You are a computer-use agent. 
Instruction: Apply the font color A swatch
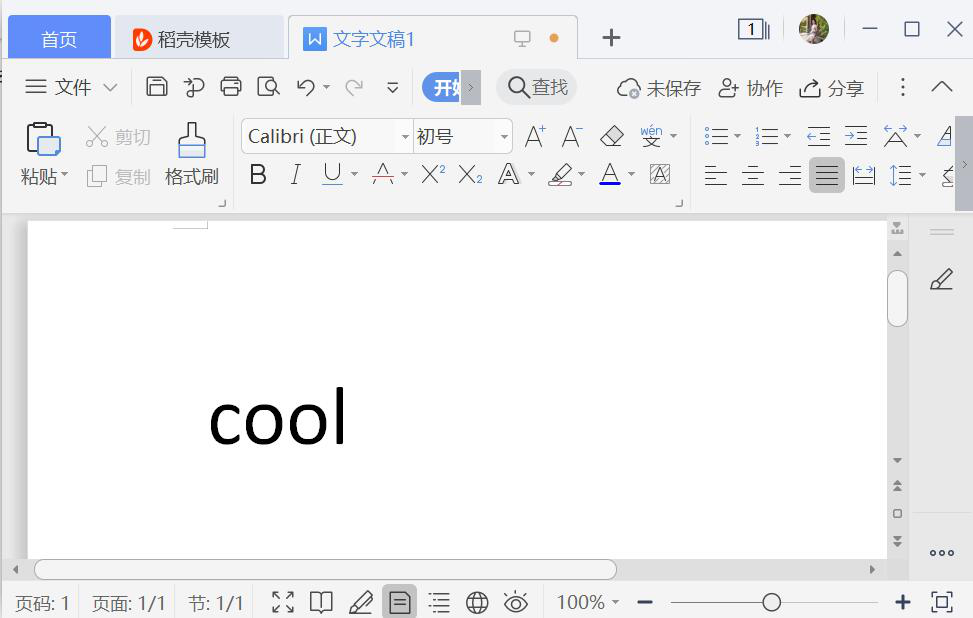[x=610, y=174]
